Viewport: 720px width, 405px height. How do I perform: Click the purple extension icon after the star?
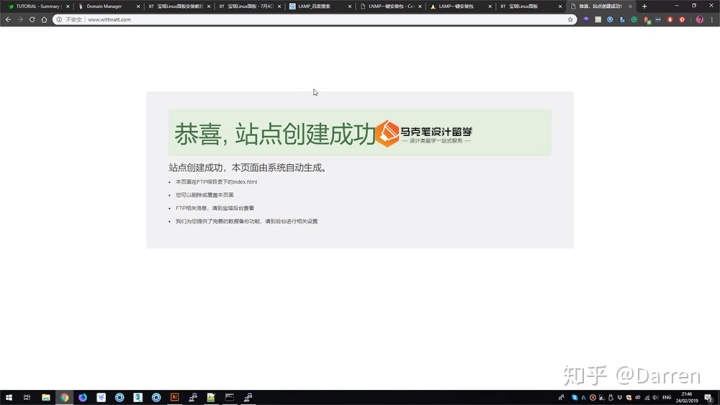(x=586, y=20)
